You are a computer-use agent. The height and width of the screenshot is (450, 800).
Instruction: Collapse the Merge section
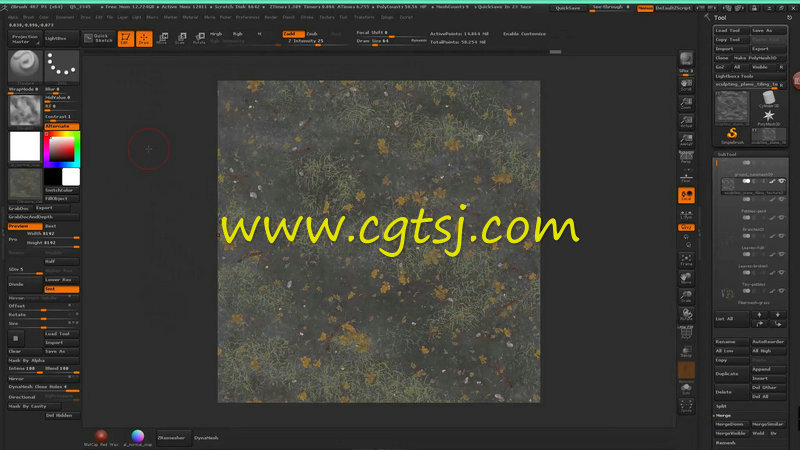coord(723,415)
